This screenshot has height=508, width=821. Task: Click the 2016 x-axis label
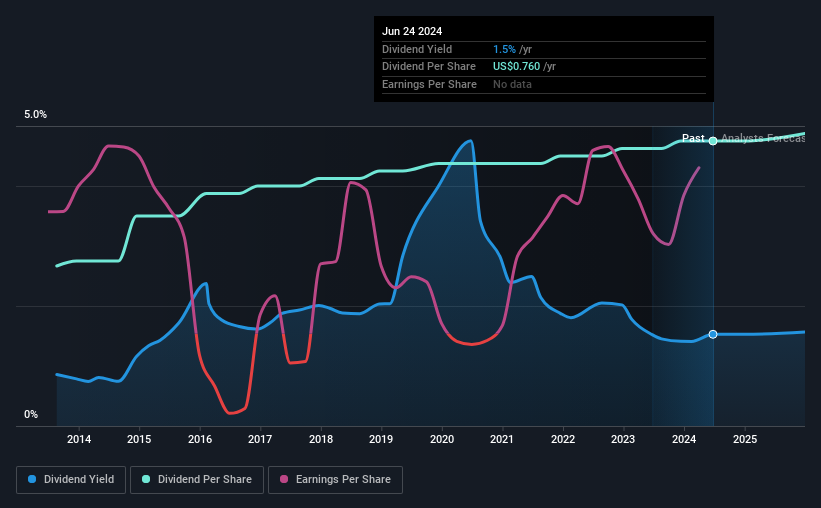(200, 439)
